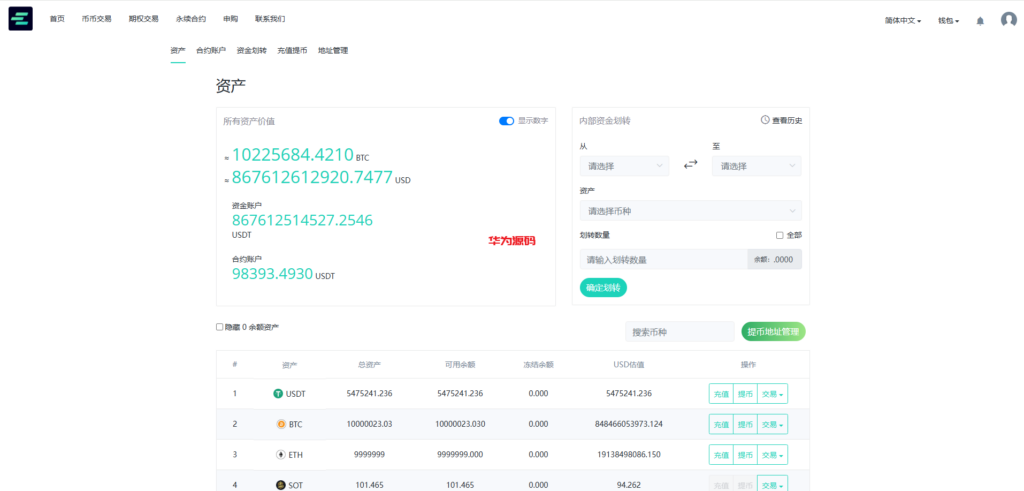This screenshot has height=491, width=1024.
Task: Click the 总资产 column header
Action: 369,365
